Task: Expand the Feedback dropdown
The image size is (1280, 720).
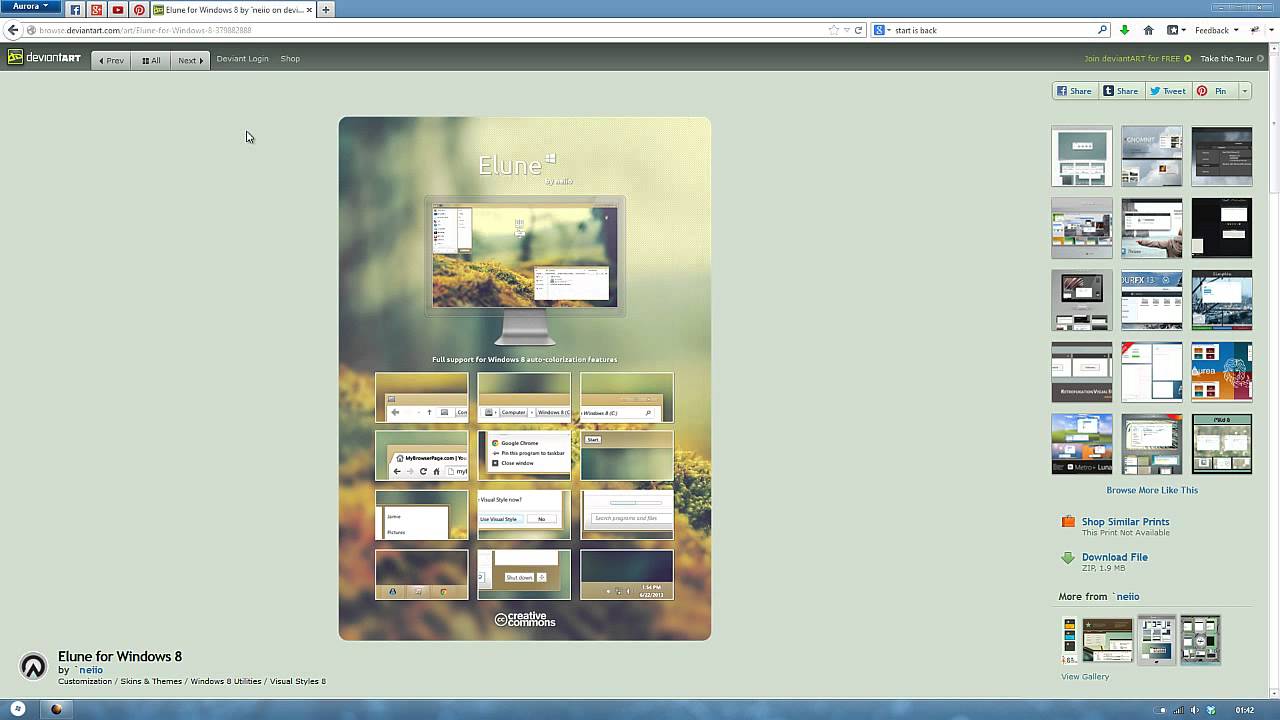Action: click(1216, 30)
